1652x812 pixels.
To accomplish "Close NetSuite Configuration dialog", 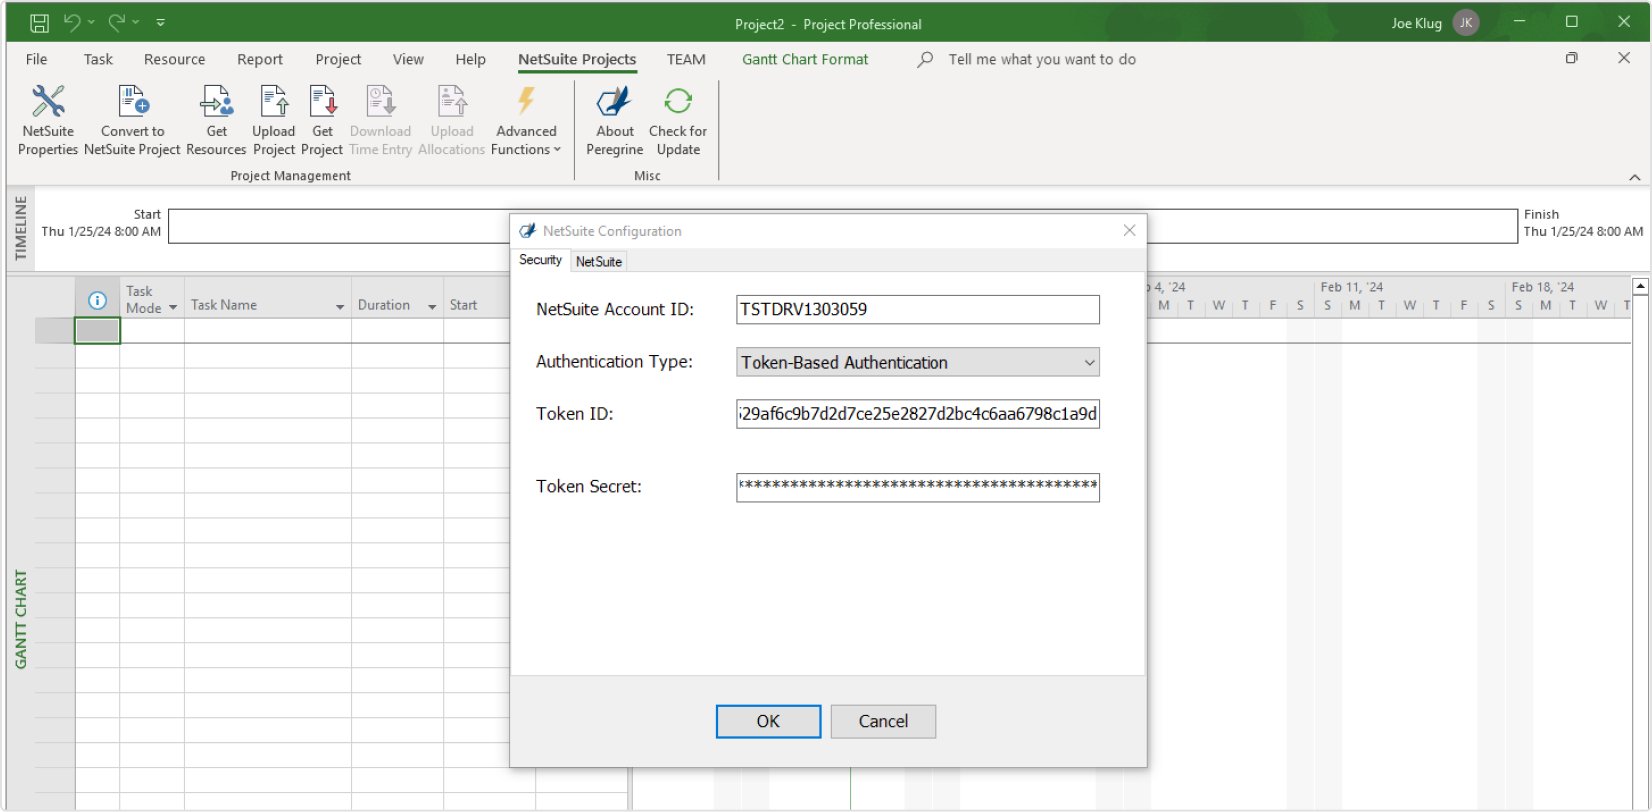I will 1129,231.
